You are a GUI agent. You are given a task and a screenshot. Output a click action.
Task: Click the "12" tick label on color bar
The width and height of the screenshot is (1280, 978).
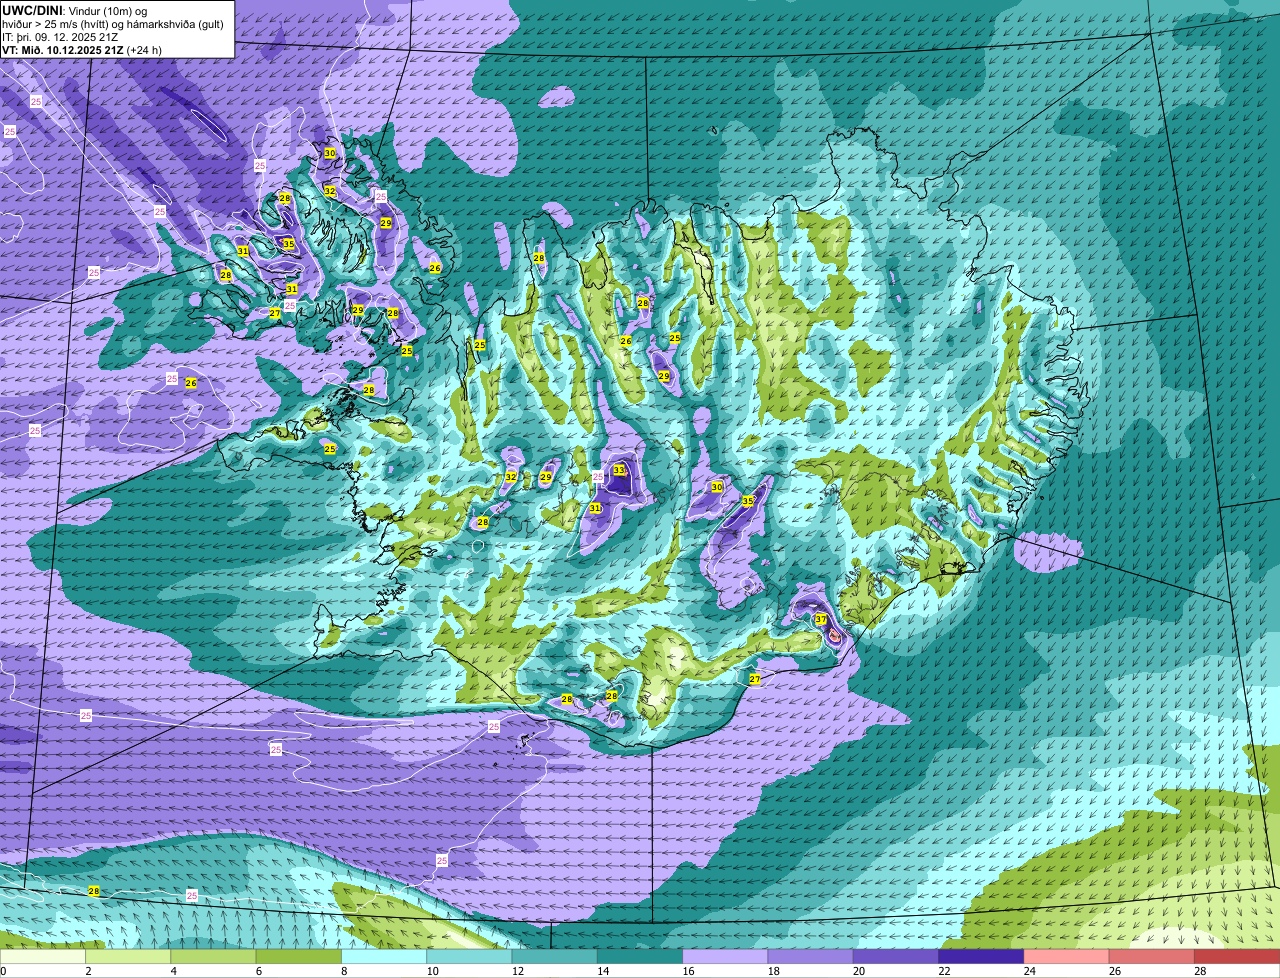517,971
